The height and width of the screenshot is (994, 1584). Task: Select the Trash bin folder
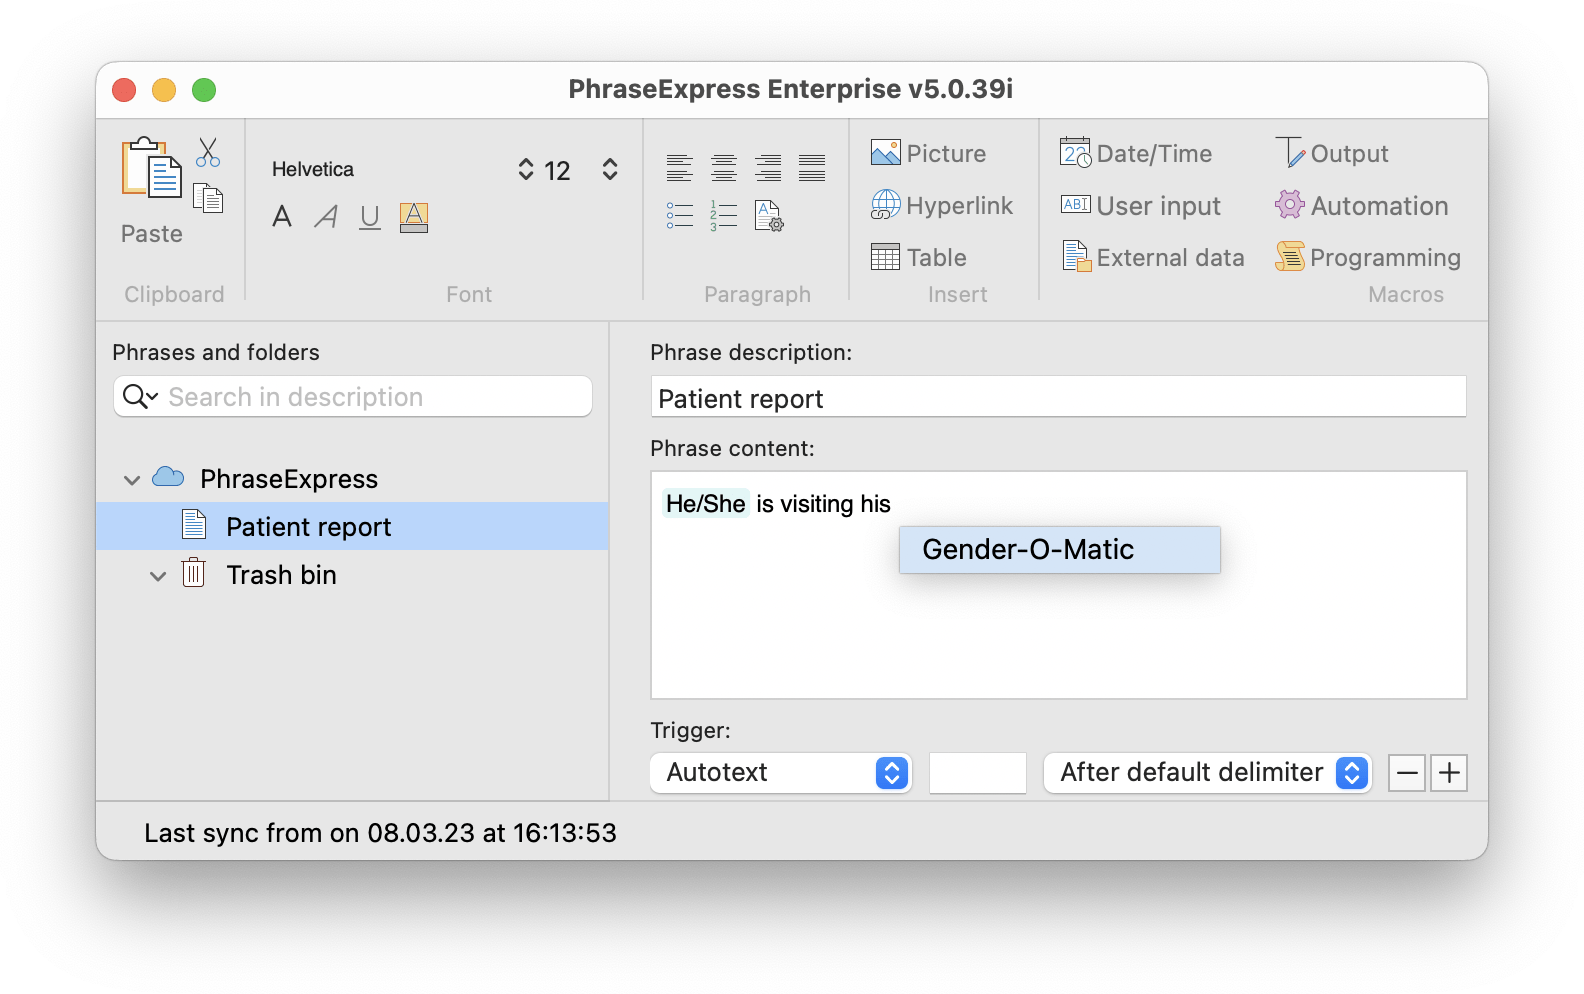tap(258, 574)
